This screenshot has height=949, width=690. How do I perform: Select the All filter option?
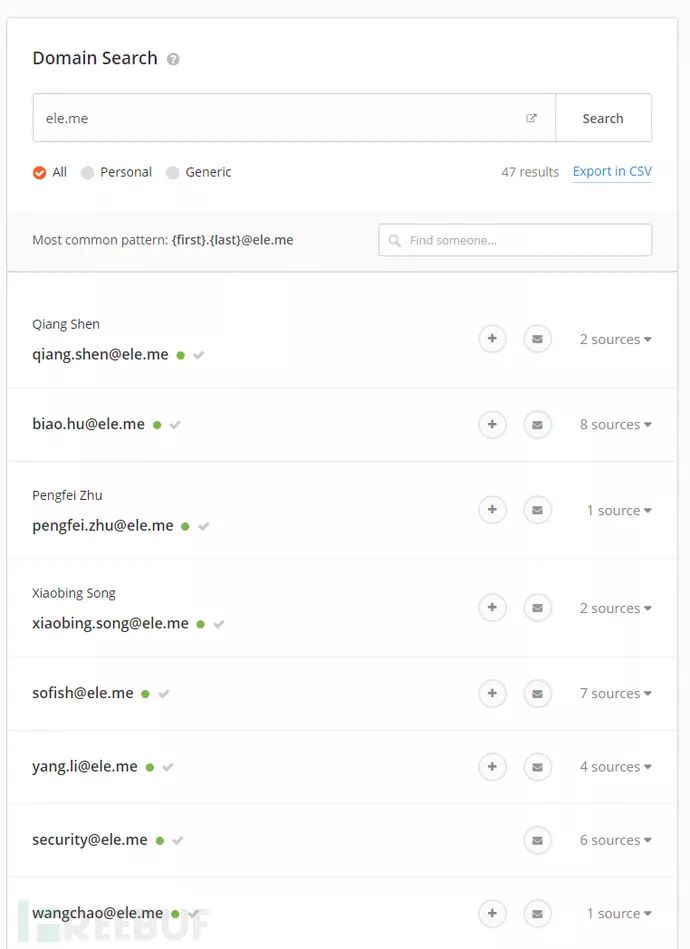(x=40, y=172)
